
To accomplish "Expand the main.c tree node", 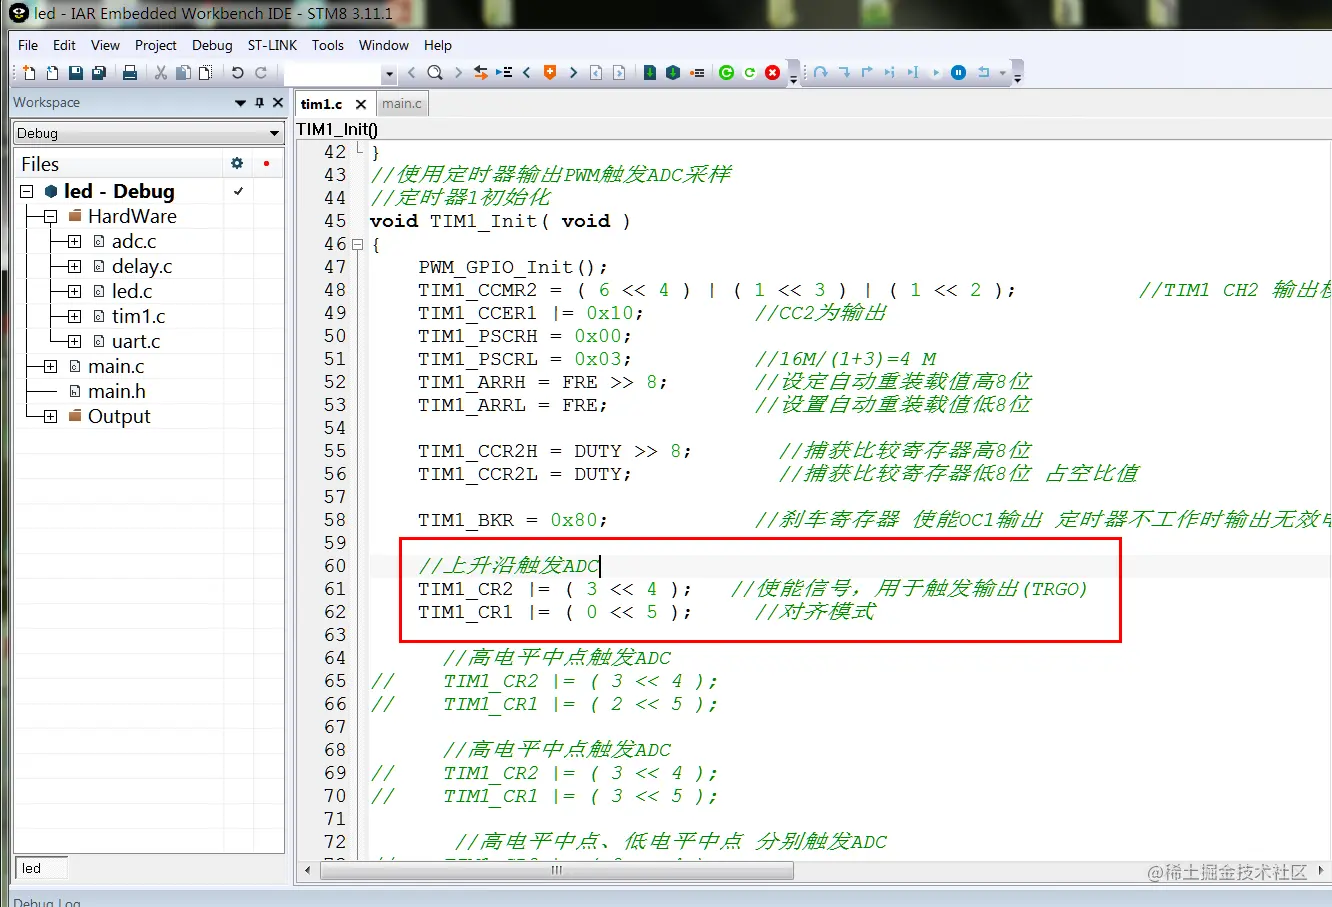I will (x=50, y=366).
